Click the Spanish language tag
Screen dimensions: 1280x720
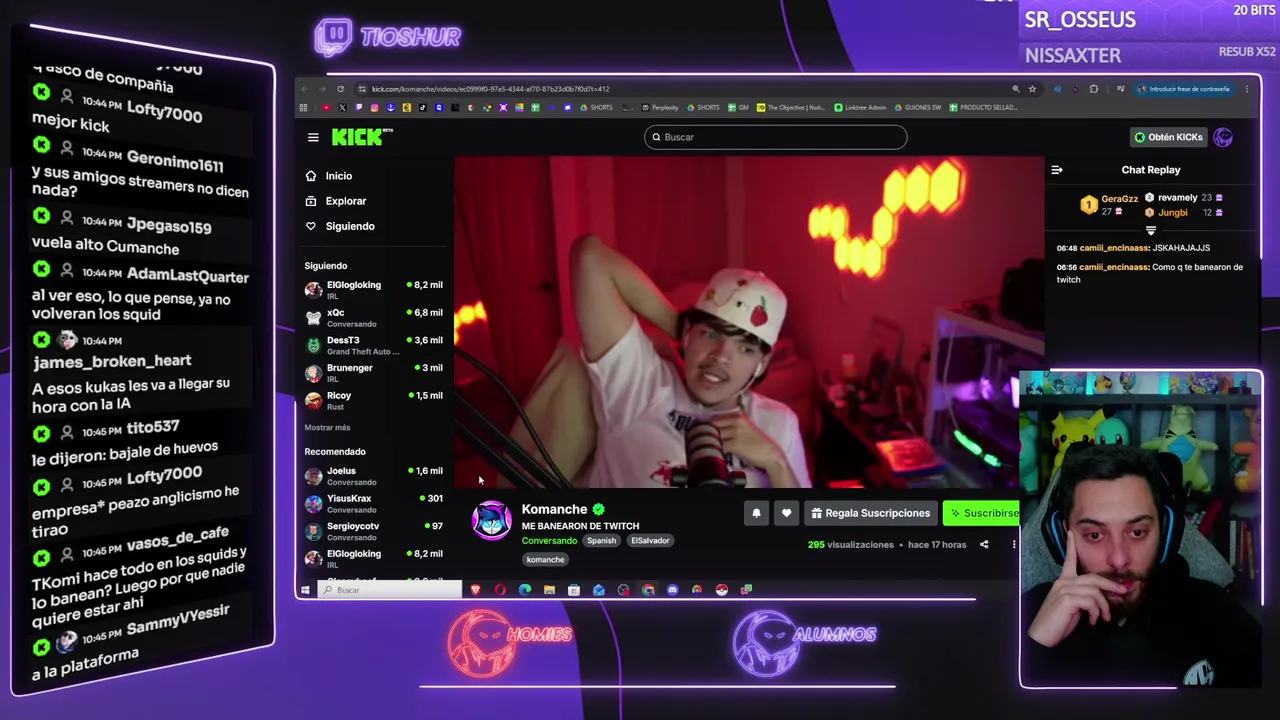(x=601, y=541)
